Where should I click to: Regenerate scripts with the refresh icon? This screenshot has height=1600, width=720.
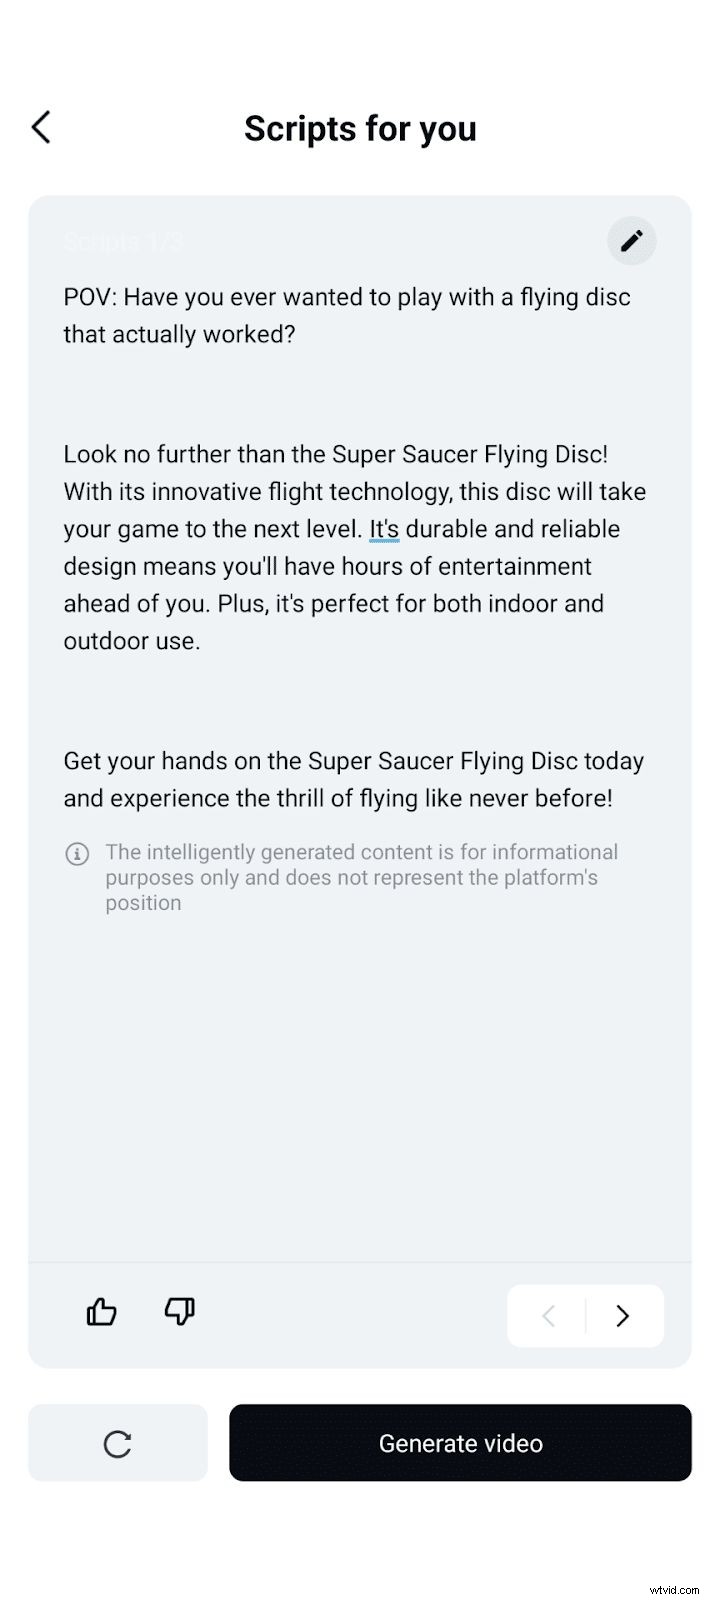pyautogui.click(x=118, y=1443)
